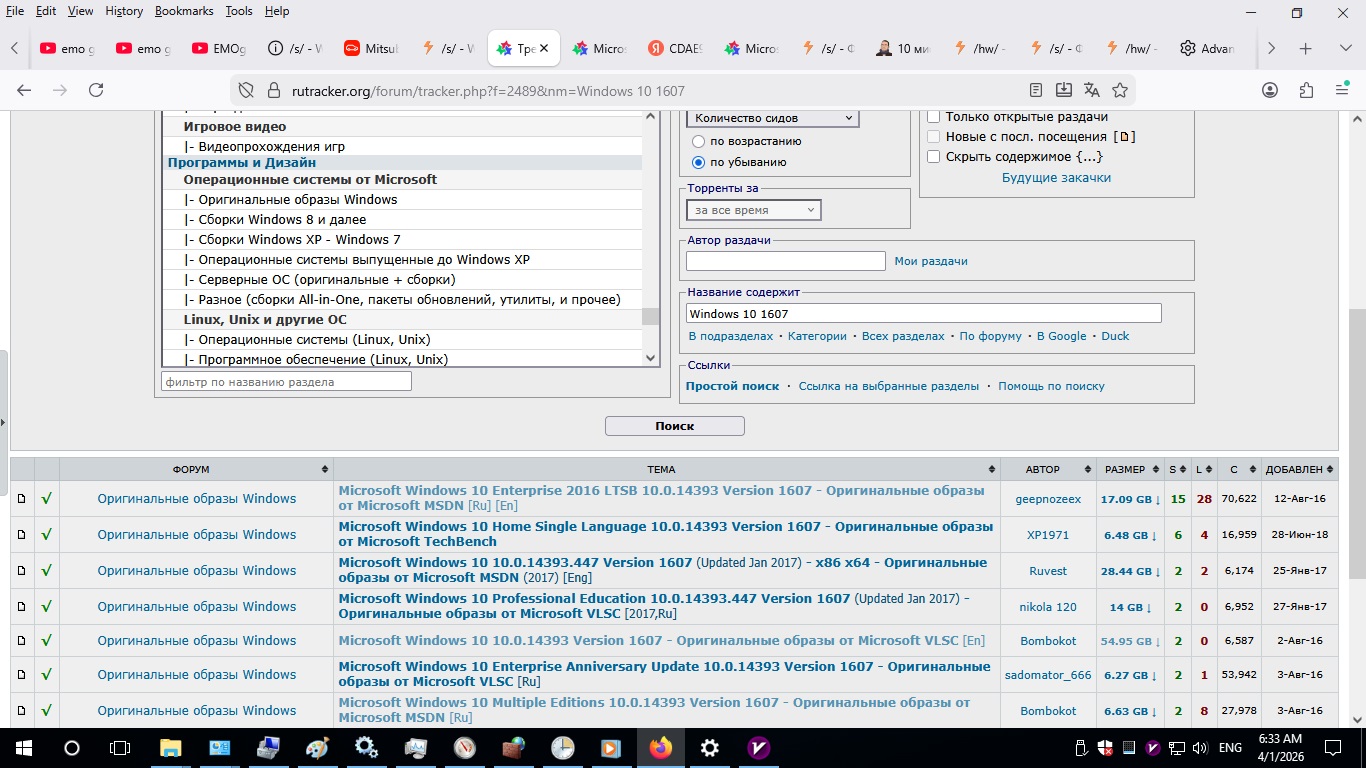Open the Windows Start menu

click(x=23, y=748)
